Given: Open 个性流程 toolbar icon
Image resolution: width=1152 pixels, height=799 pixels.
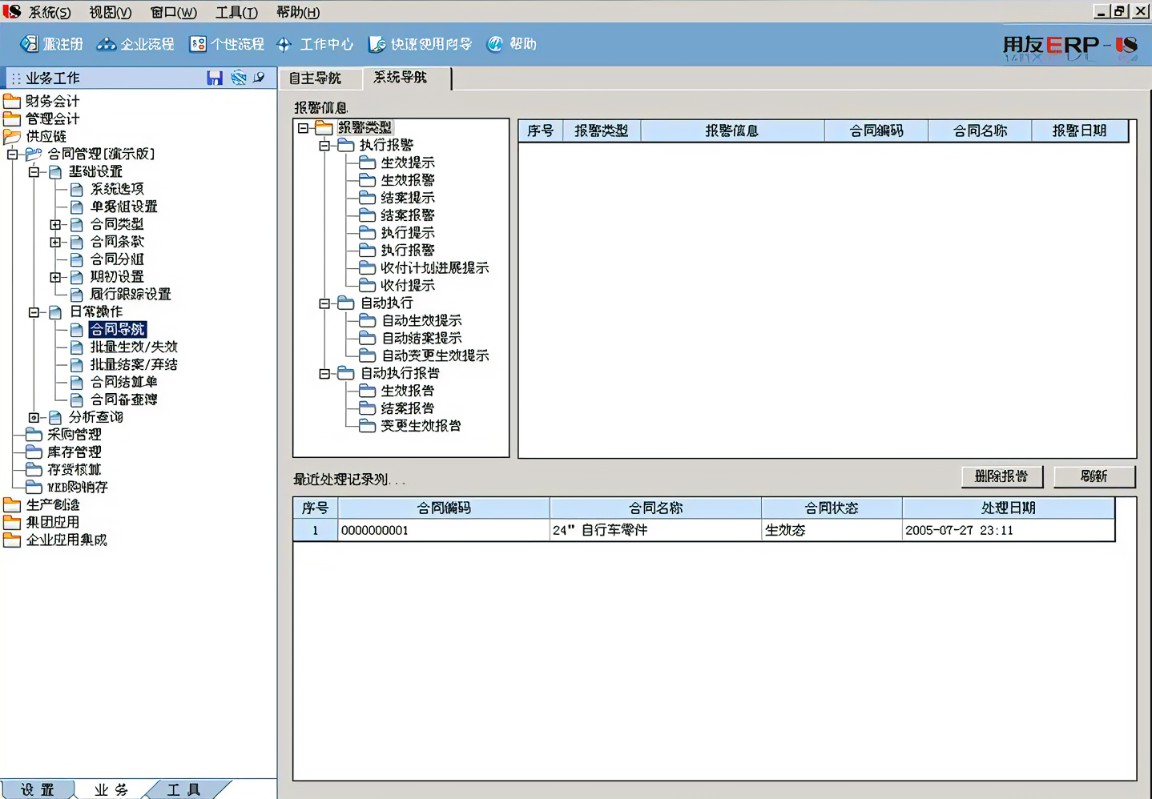Looking at the screenshot, I should [x=198, y=44].
